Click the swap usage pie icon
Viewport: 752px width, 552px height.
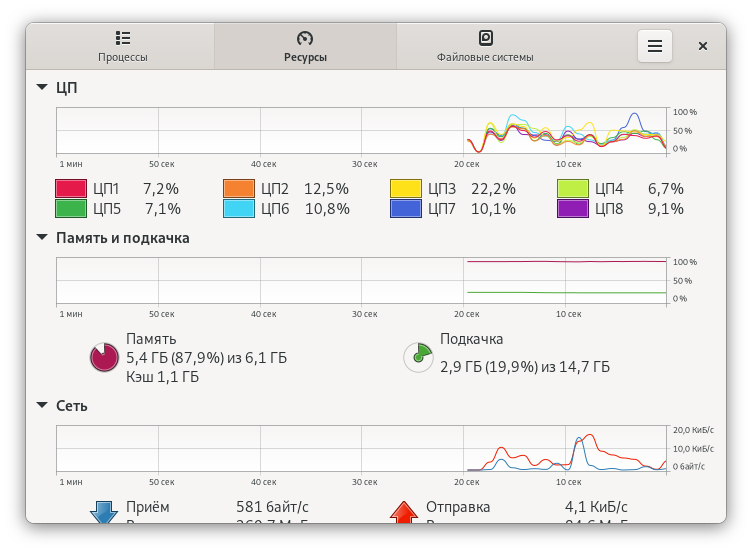pos(418,357)
